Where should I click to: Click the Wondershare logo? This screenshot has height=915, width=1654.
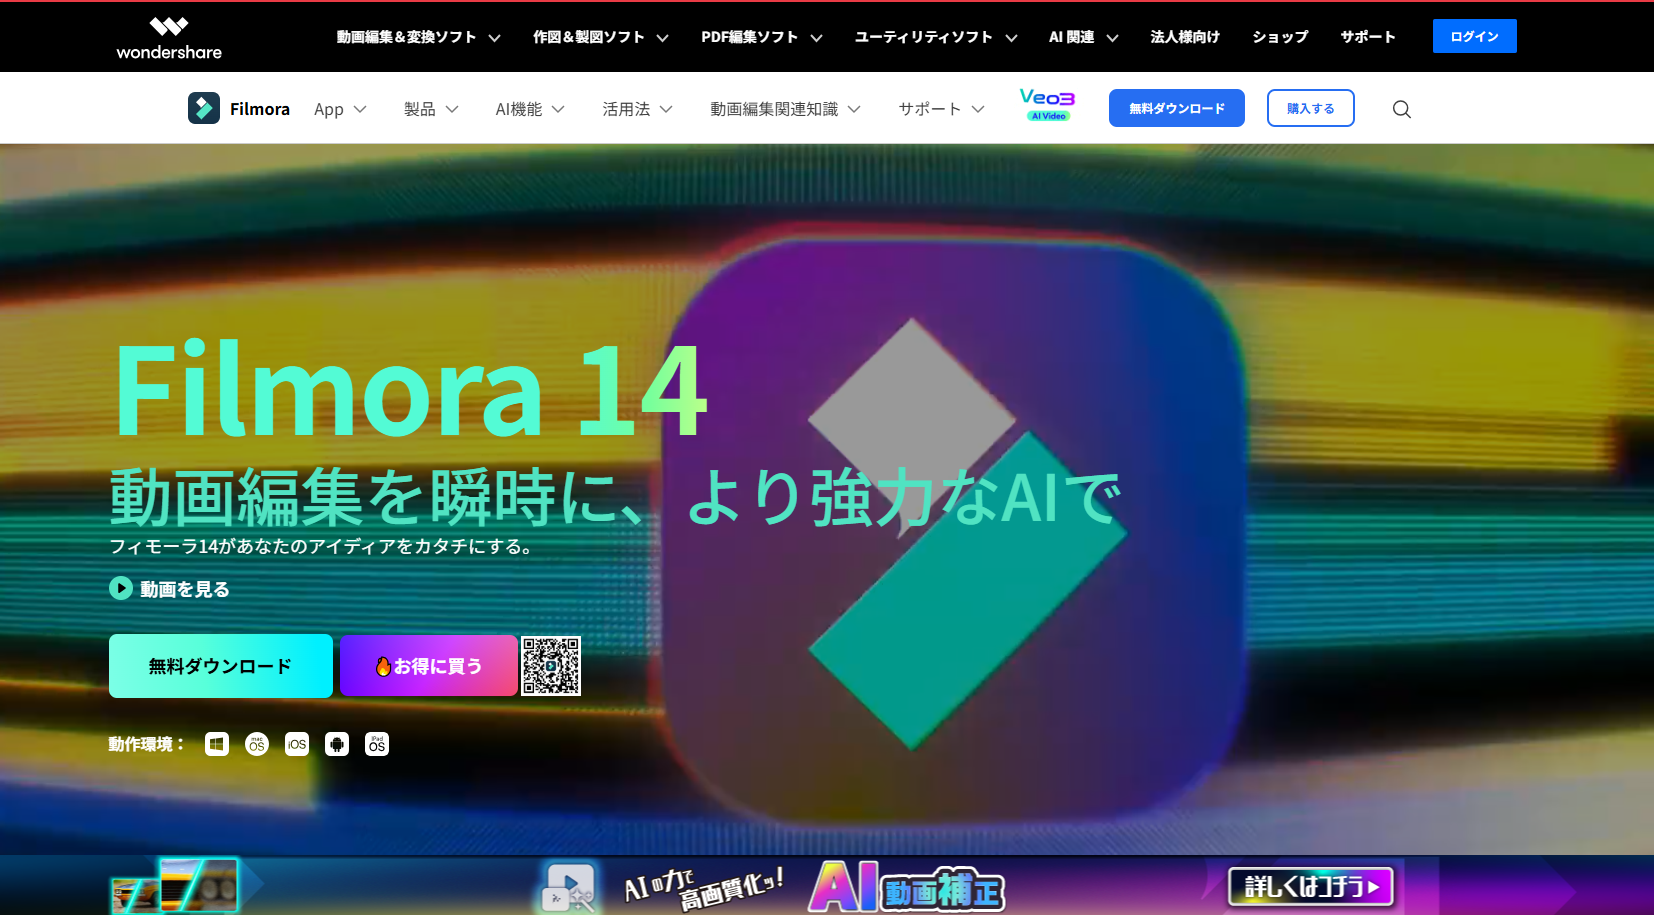tap(169, 37)
